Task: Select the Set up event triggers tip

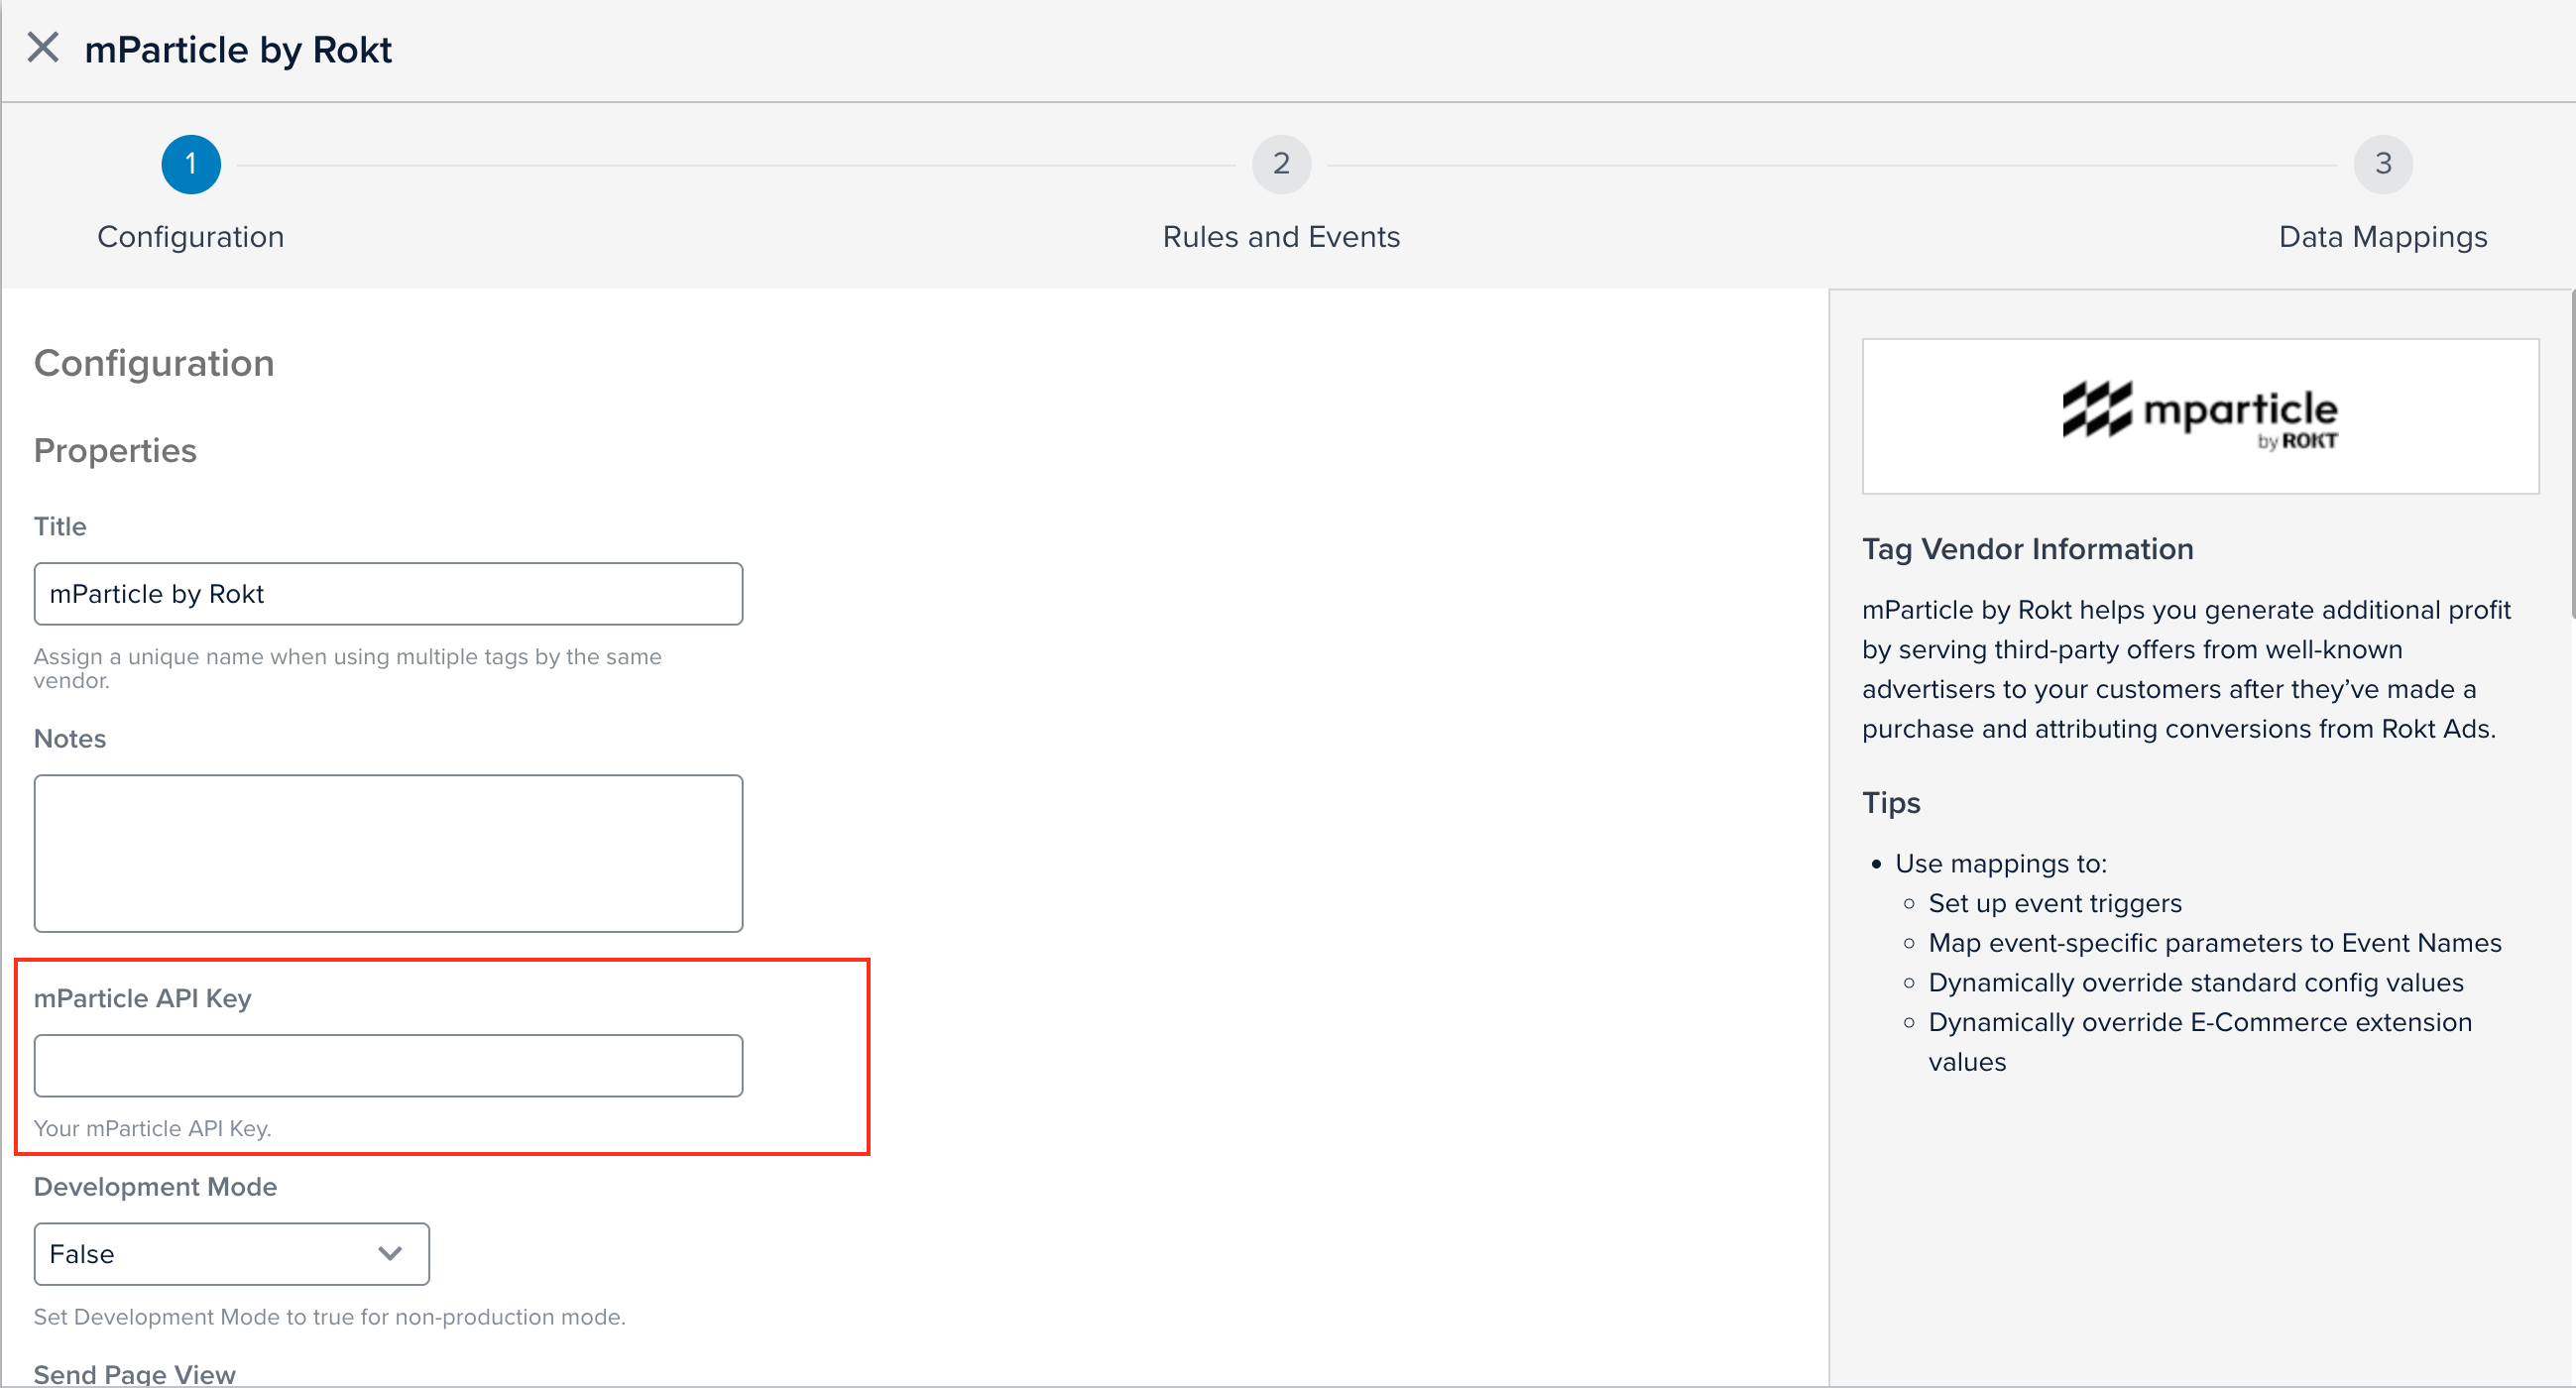Action: [x=2054, y=902]
